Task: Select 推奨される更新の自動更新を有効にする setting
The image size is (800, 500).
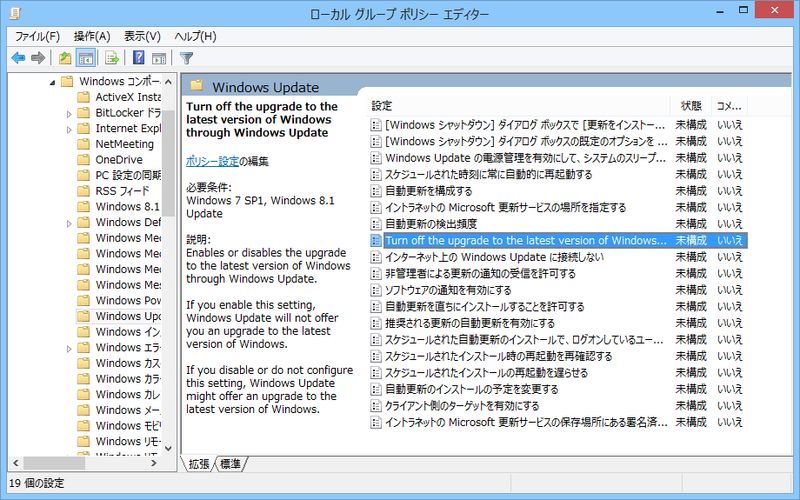Action: 469,323
